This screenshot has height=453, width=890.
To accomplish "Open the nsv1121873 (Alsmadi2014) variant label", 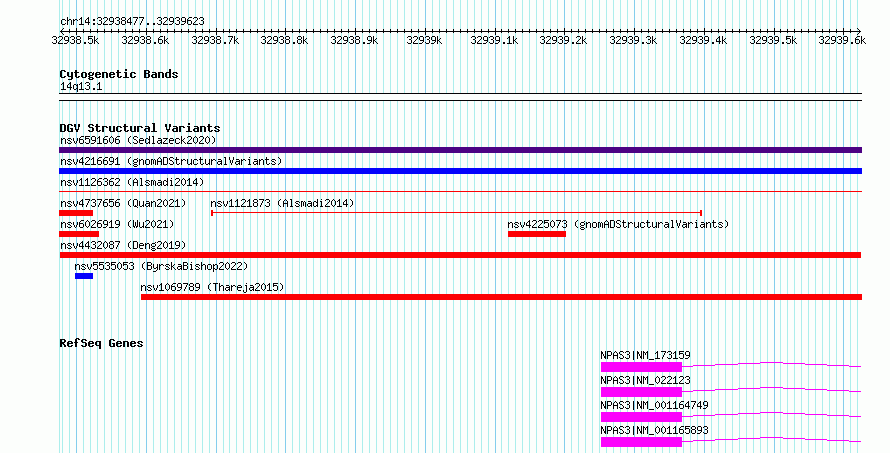I will (x=282, y=203).
